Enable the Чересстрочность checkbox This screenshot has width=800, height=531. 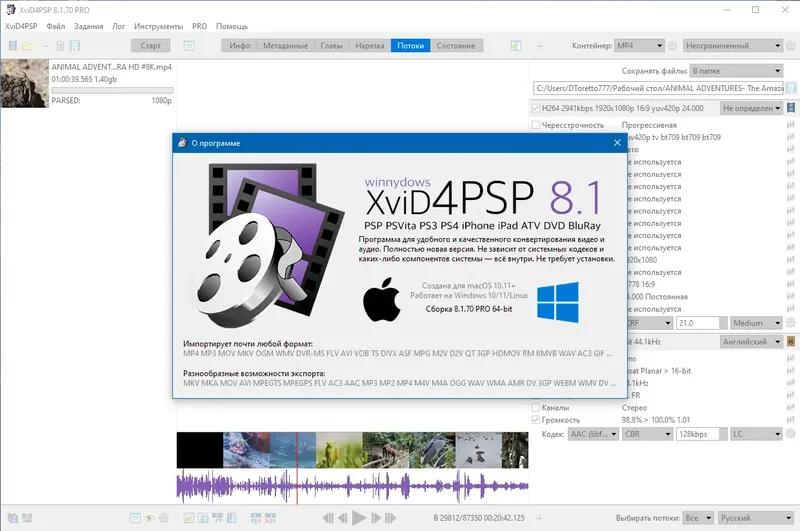click(x=535, y=125)
